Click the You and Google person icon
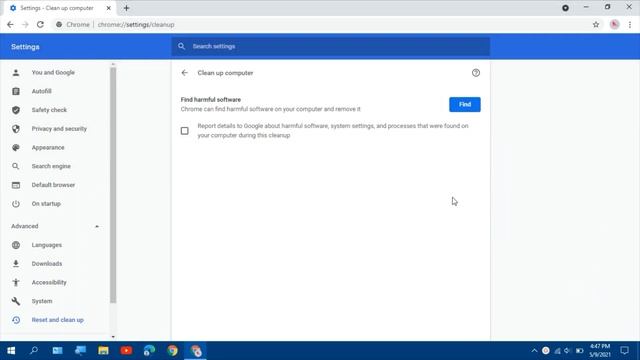Viewport: 640px width, 360px height. pos(16,72)
